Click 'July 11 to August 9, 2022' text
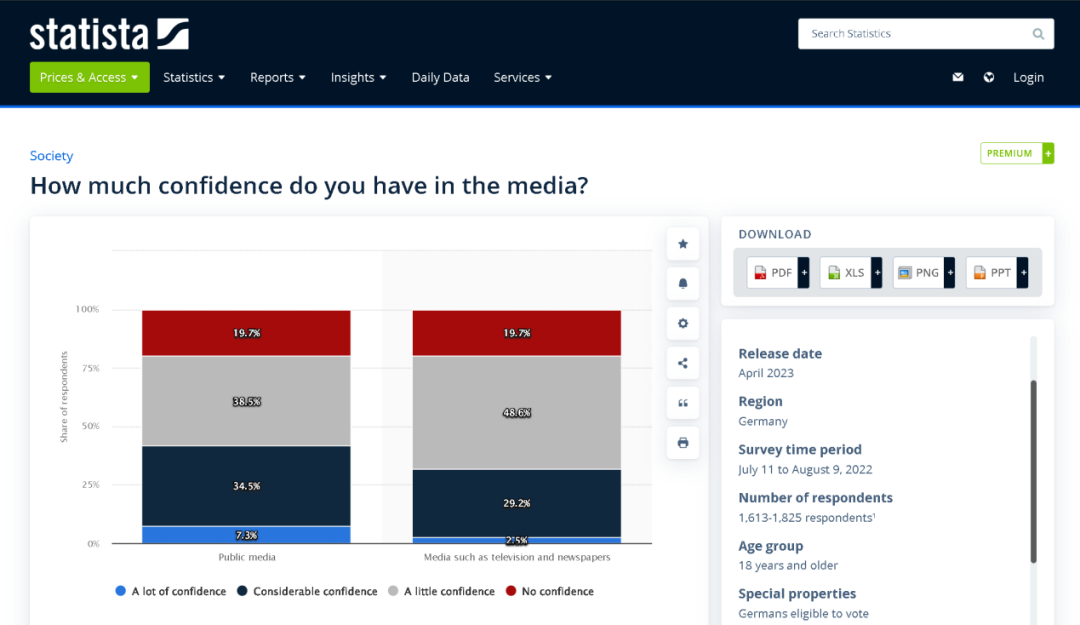This screenshot has height=625, width=1080. (805, 469)
